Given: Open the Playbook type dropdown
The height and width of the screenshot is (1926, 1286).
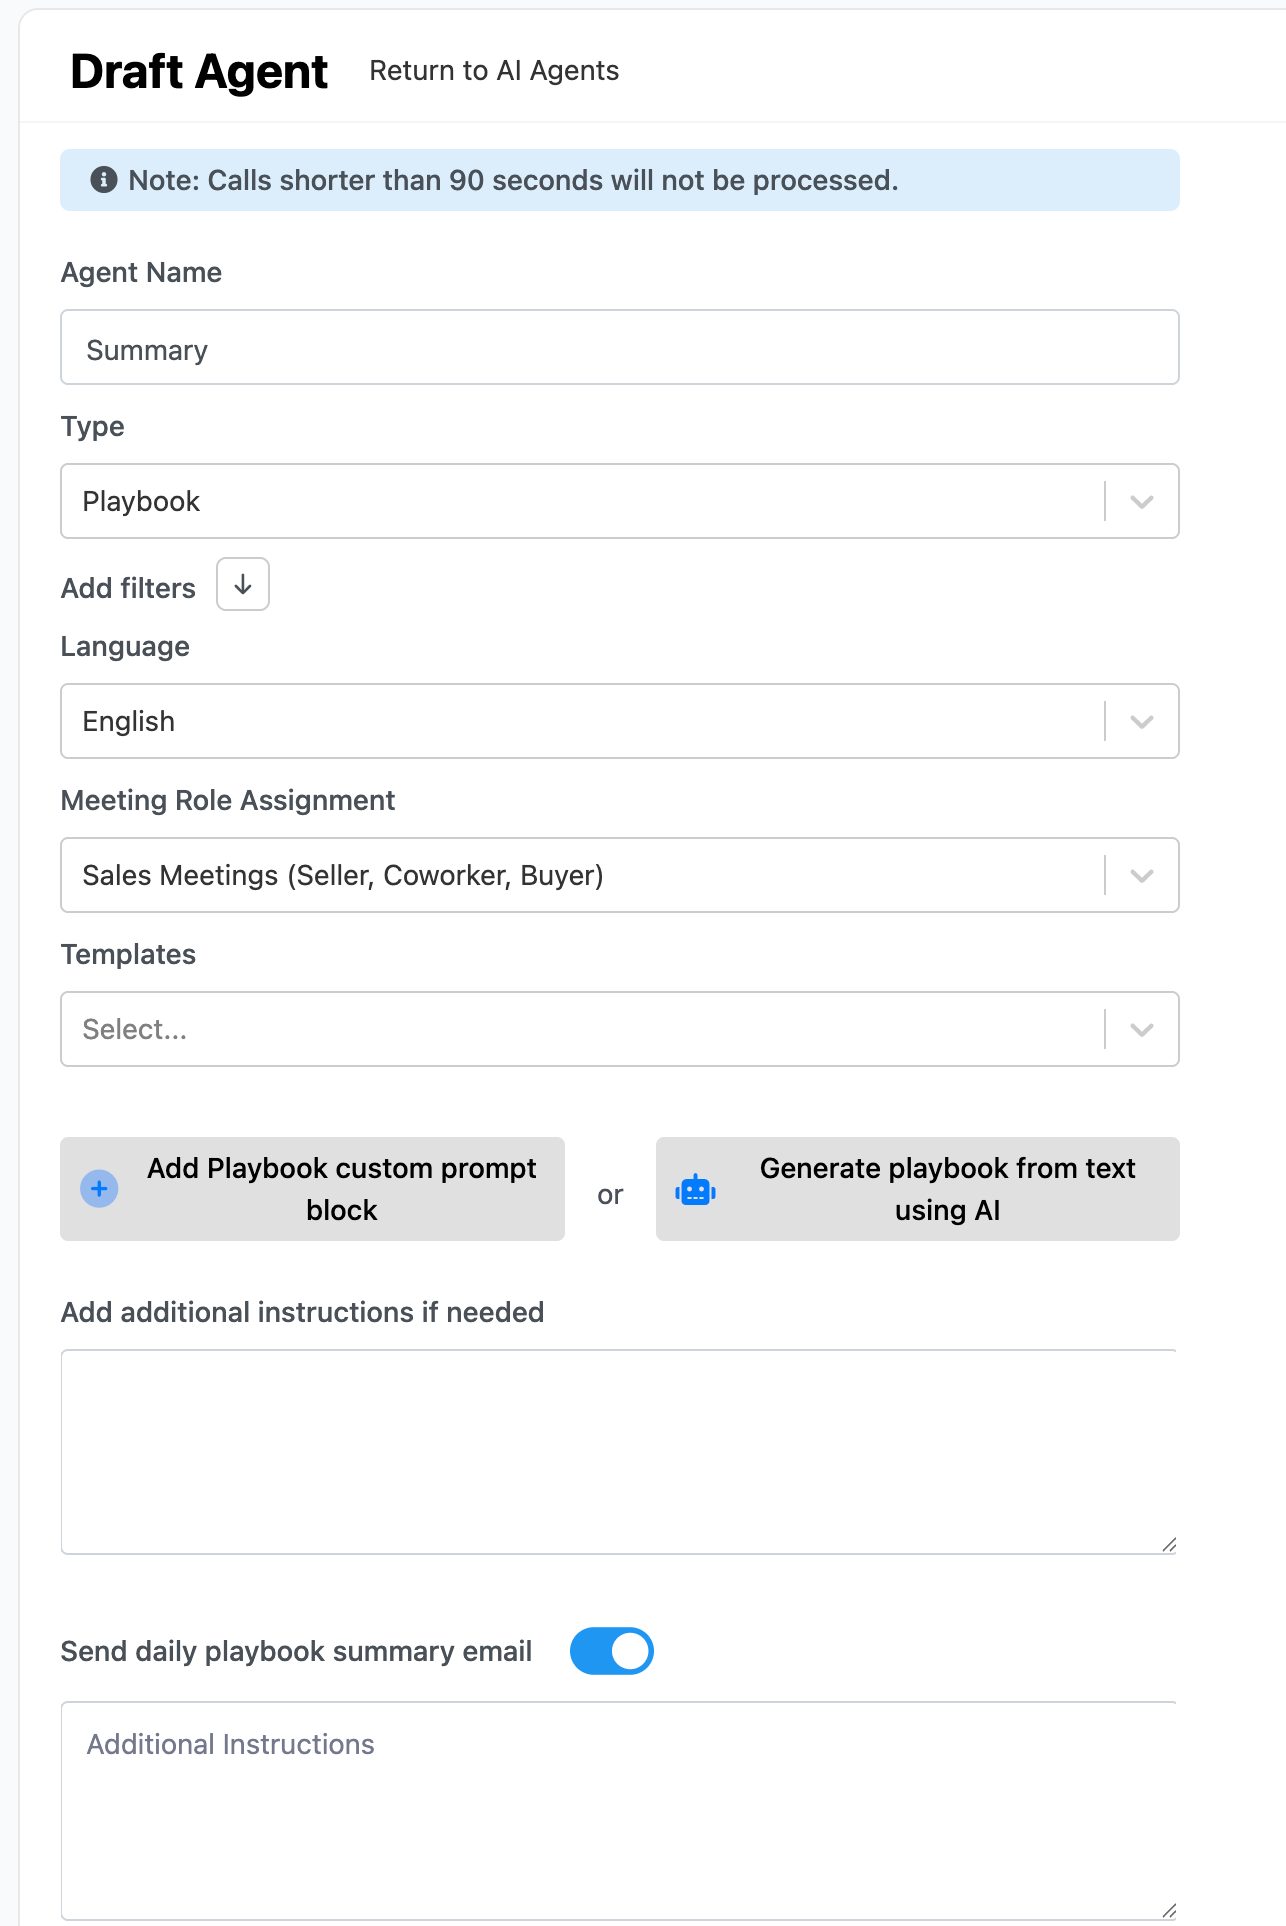Looking at the screenshot, I should 580,502.
